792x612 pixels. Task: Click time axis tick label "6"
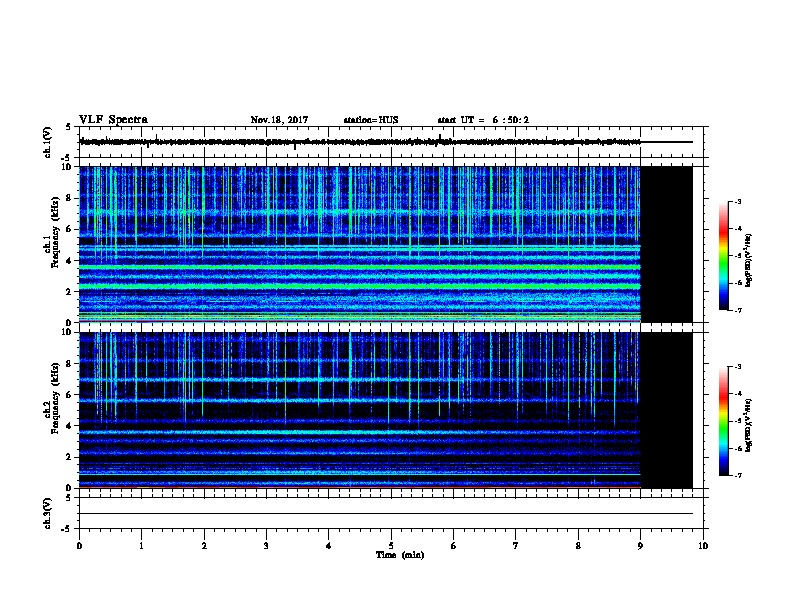[454, 546]
